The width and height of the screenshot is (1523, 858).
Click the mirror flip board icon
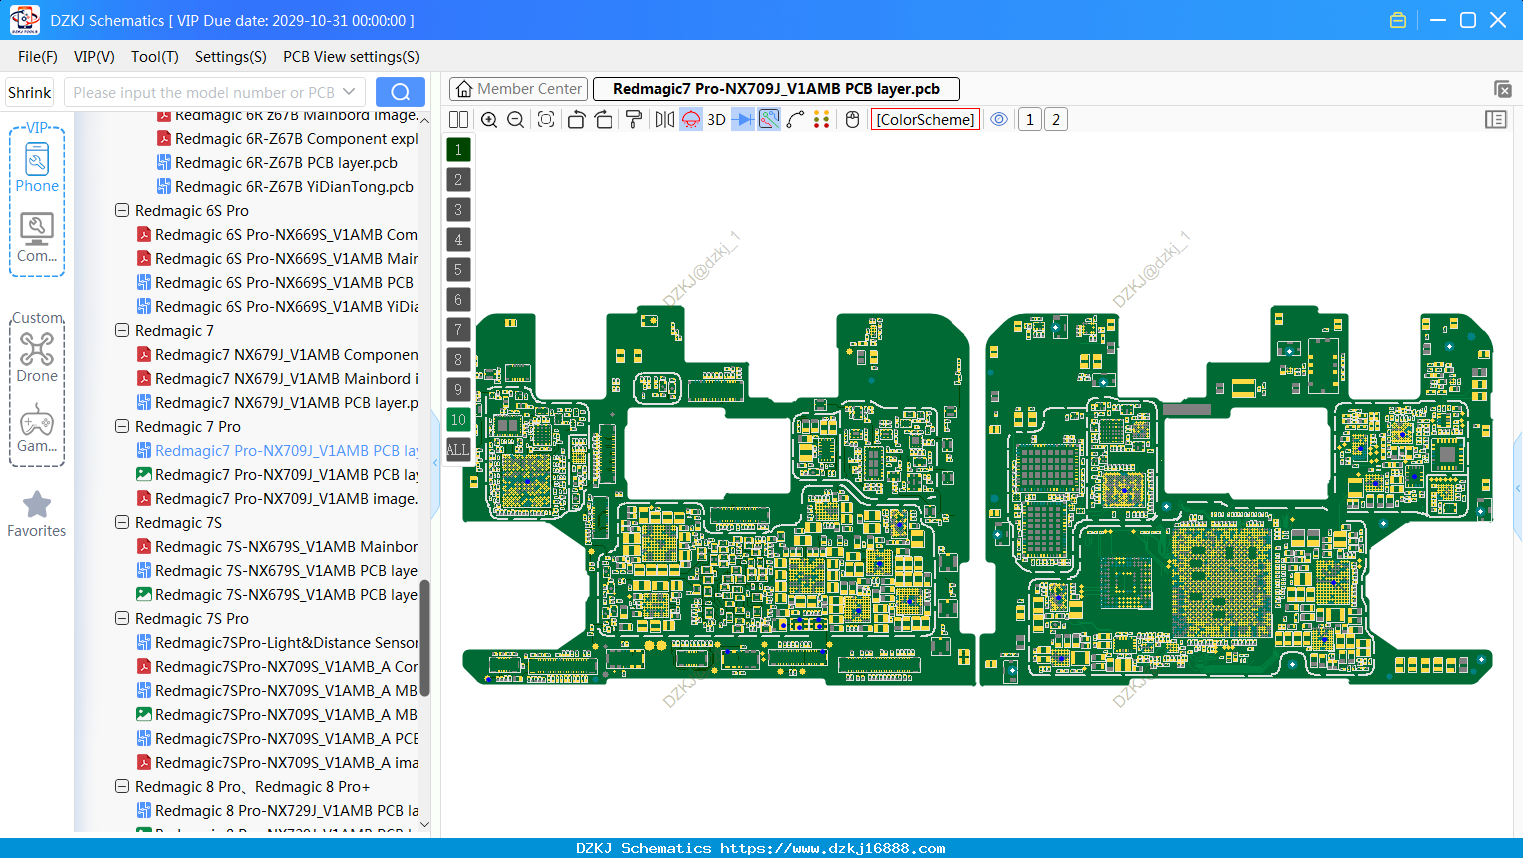pyautogui.click(x=665, y=120)
